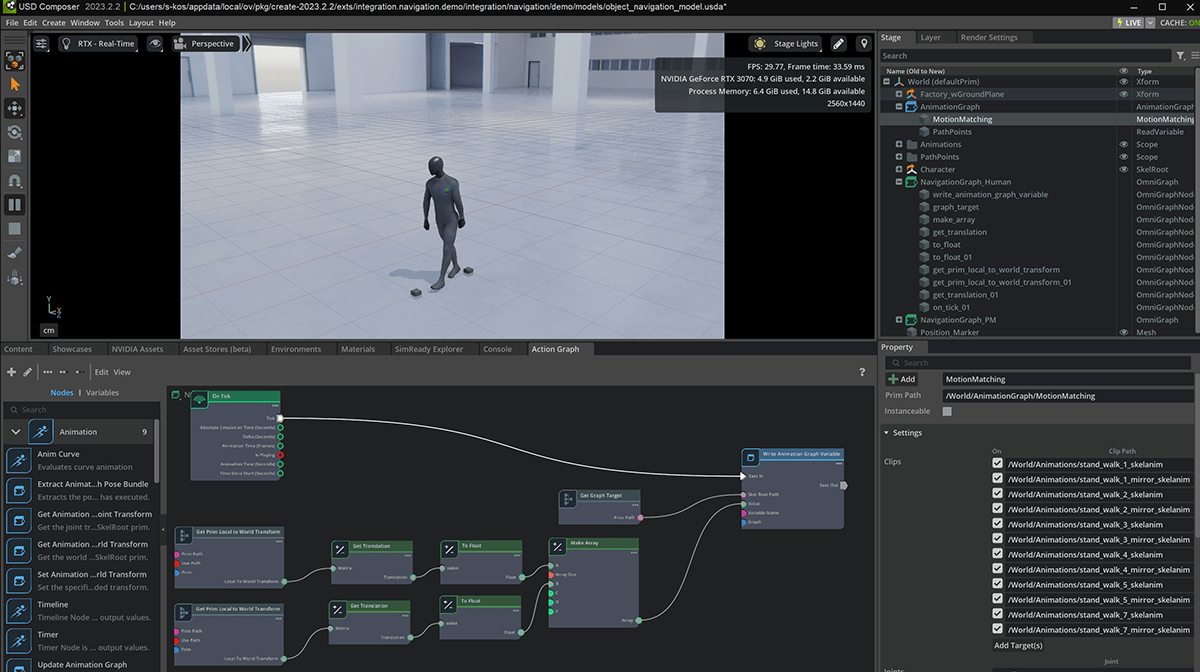Open the Window menu

(x=84, y=22)
